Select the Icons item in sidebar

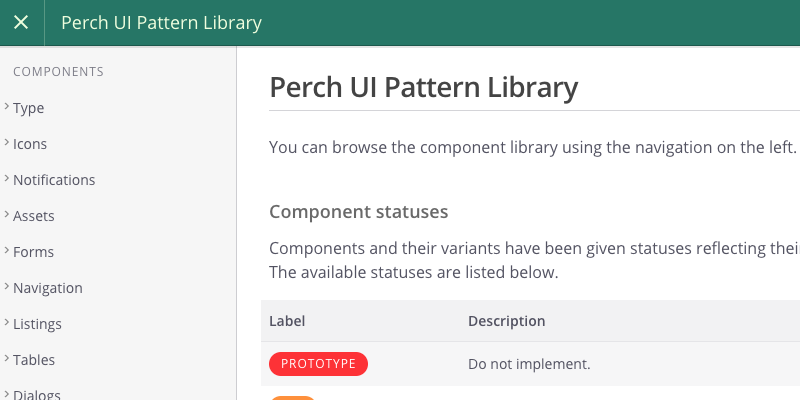click(x=30, y=144)
